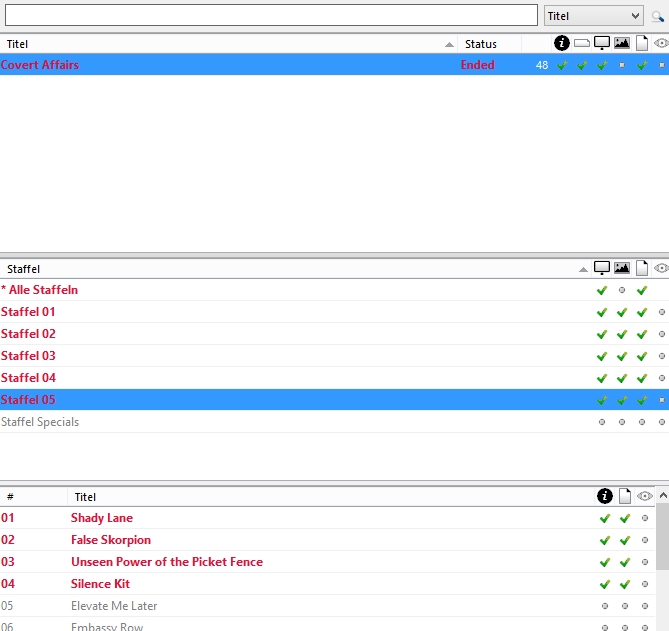This screenshot has height=631, width=669.
Task: Click info checkmark of Unseen Power episode
Action: 605,562
